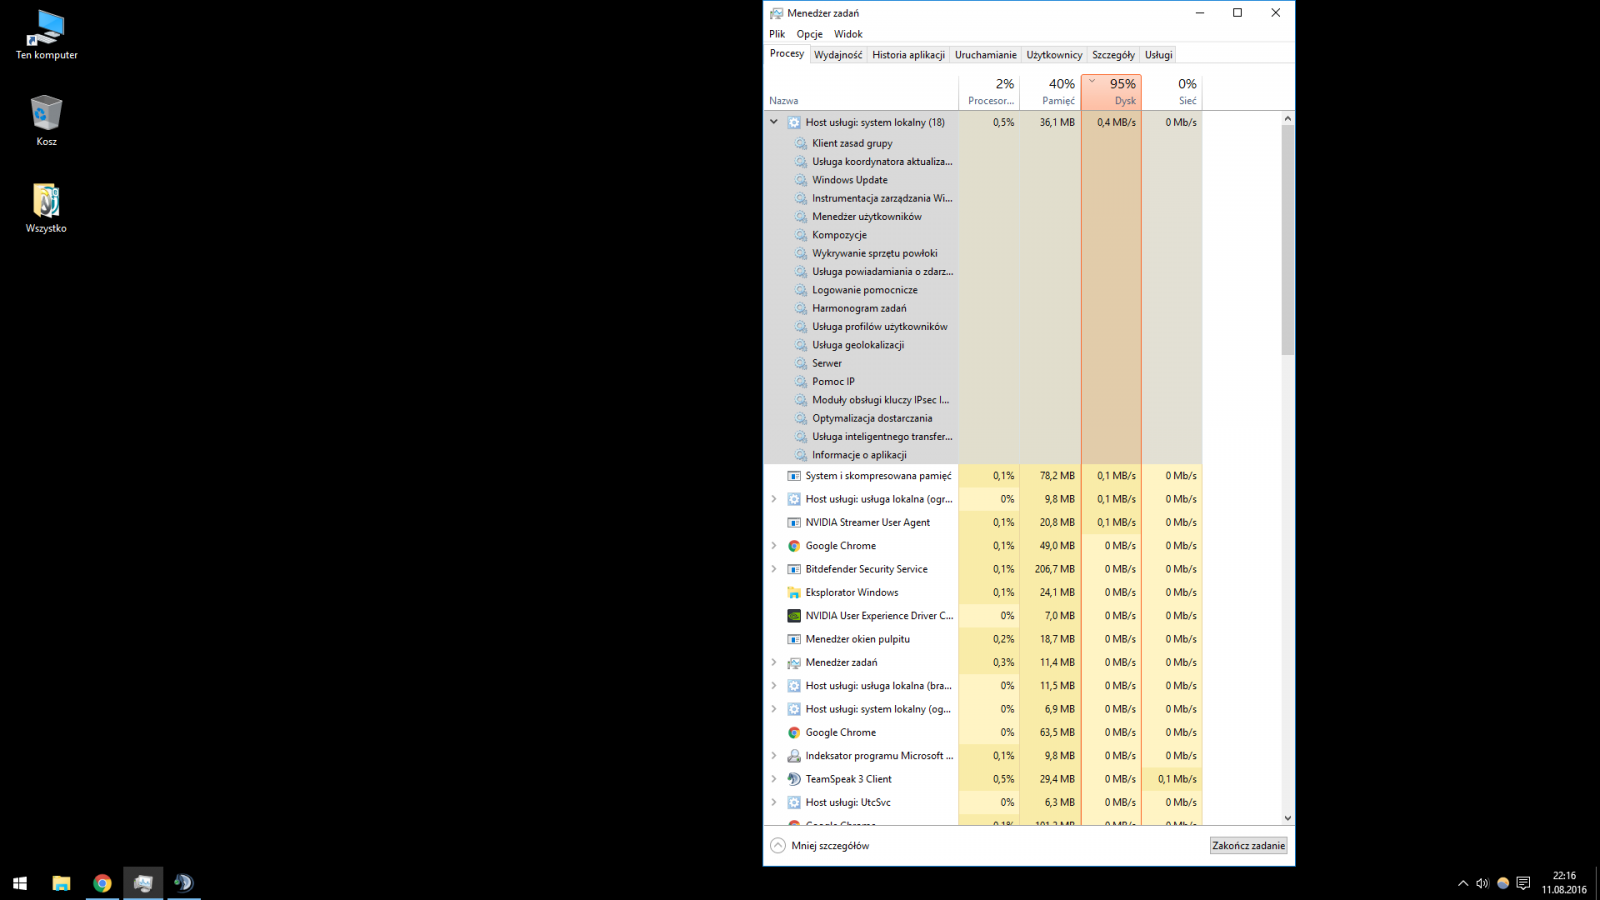The height and width of the screenshot is (900, 1600).
Task: Click the 206,7 MB memory value
Action: click(1055, 569)
